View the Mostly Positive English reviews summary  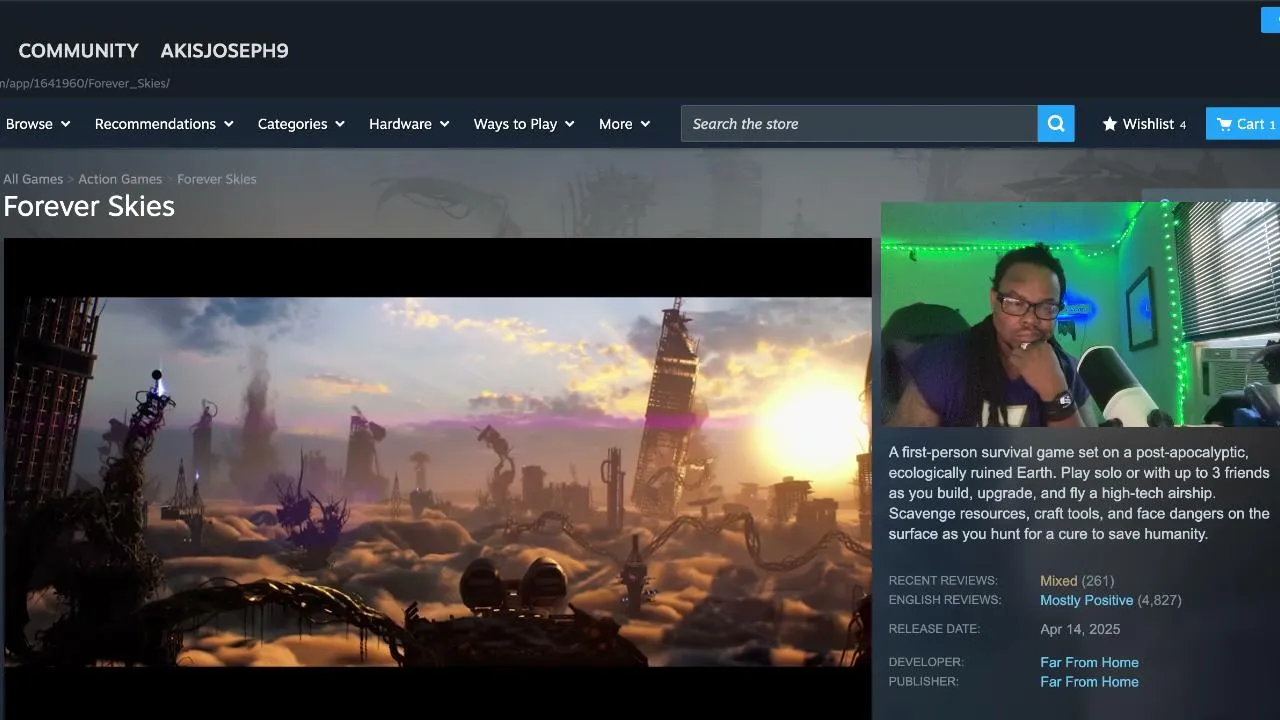point(1086,600)
